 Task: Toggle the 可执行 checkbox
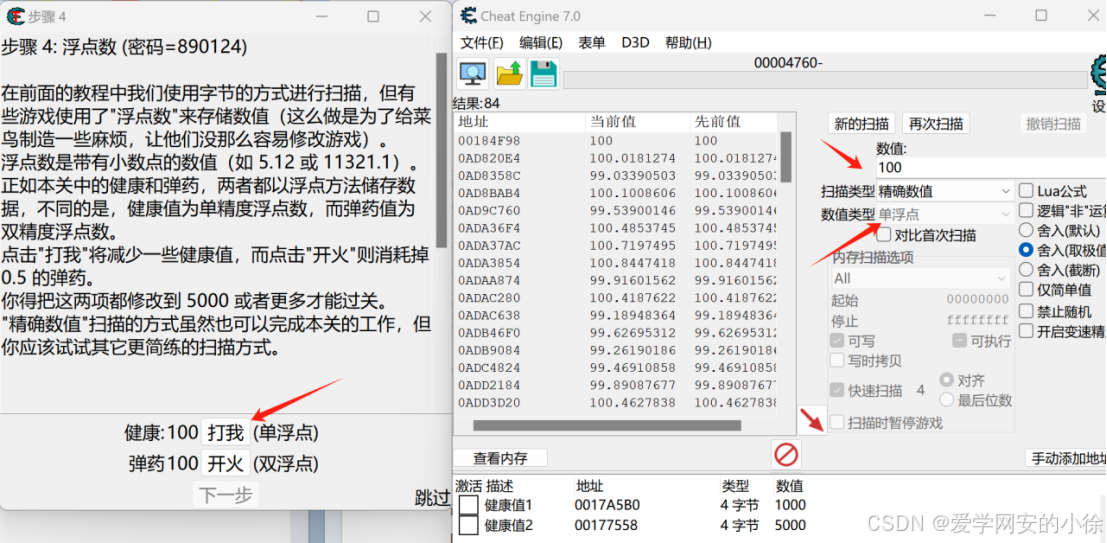tap(959, 341)
